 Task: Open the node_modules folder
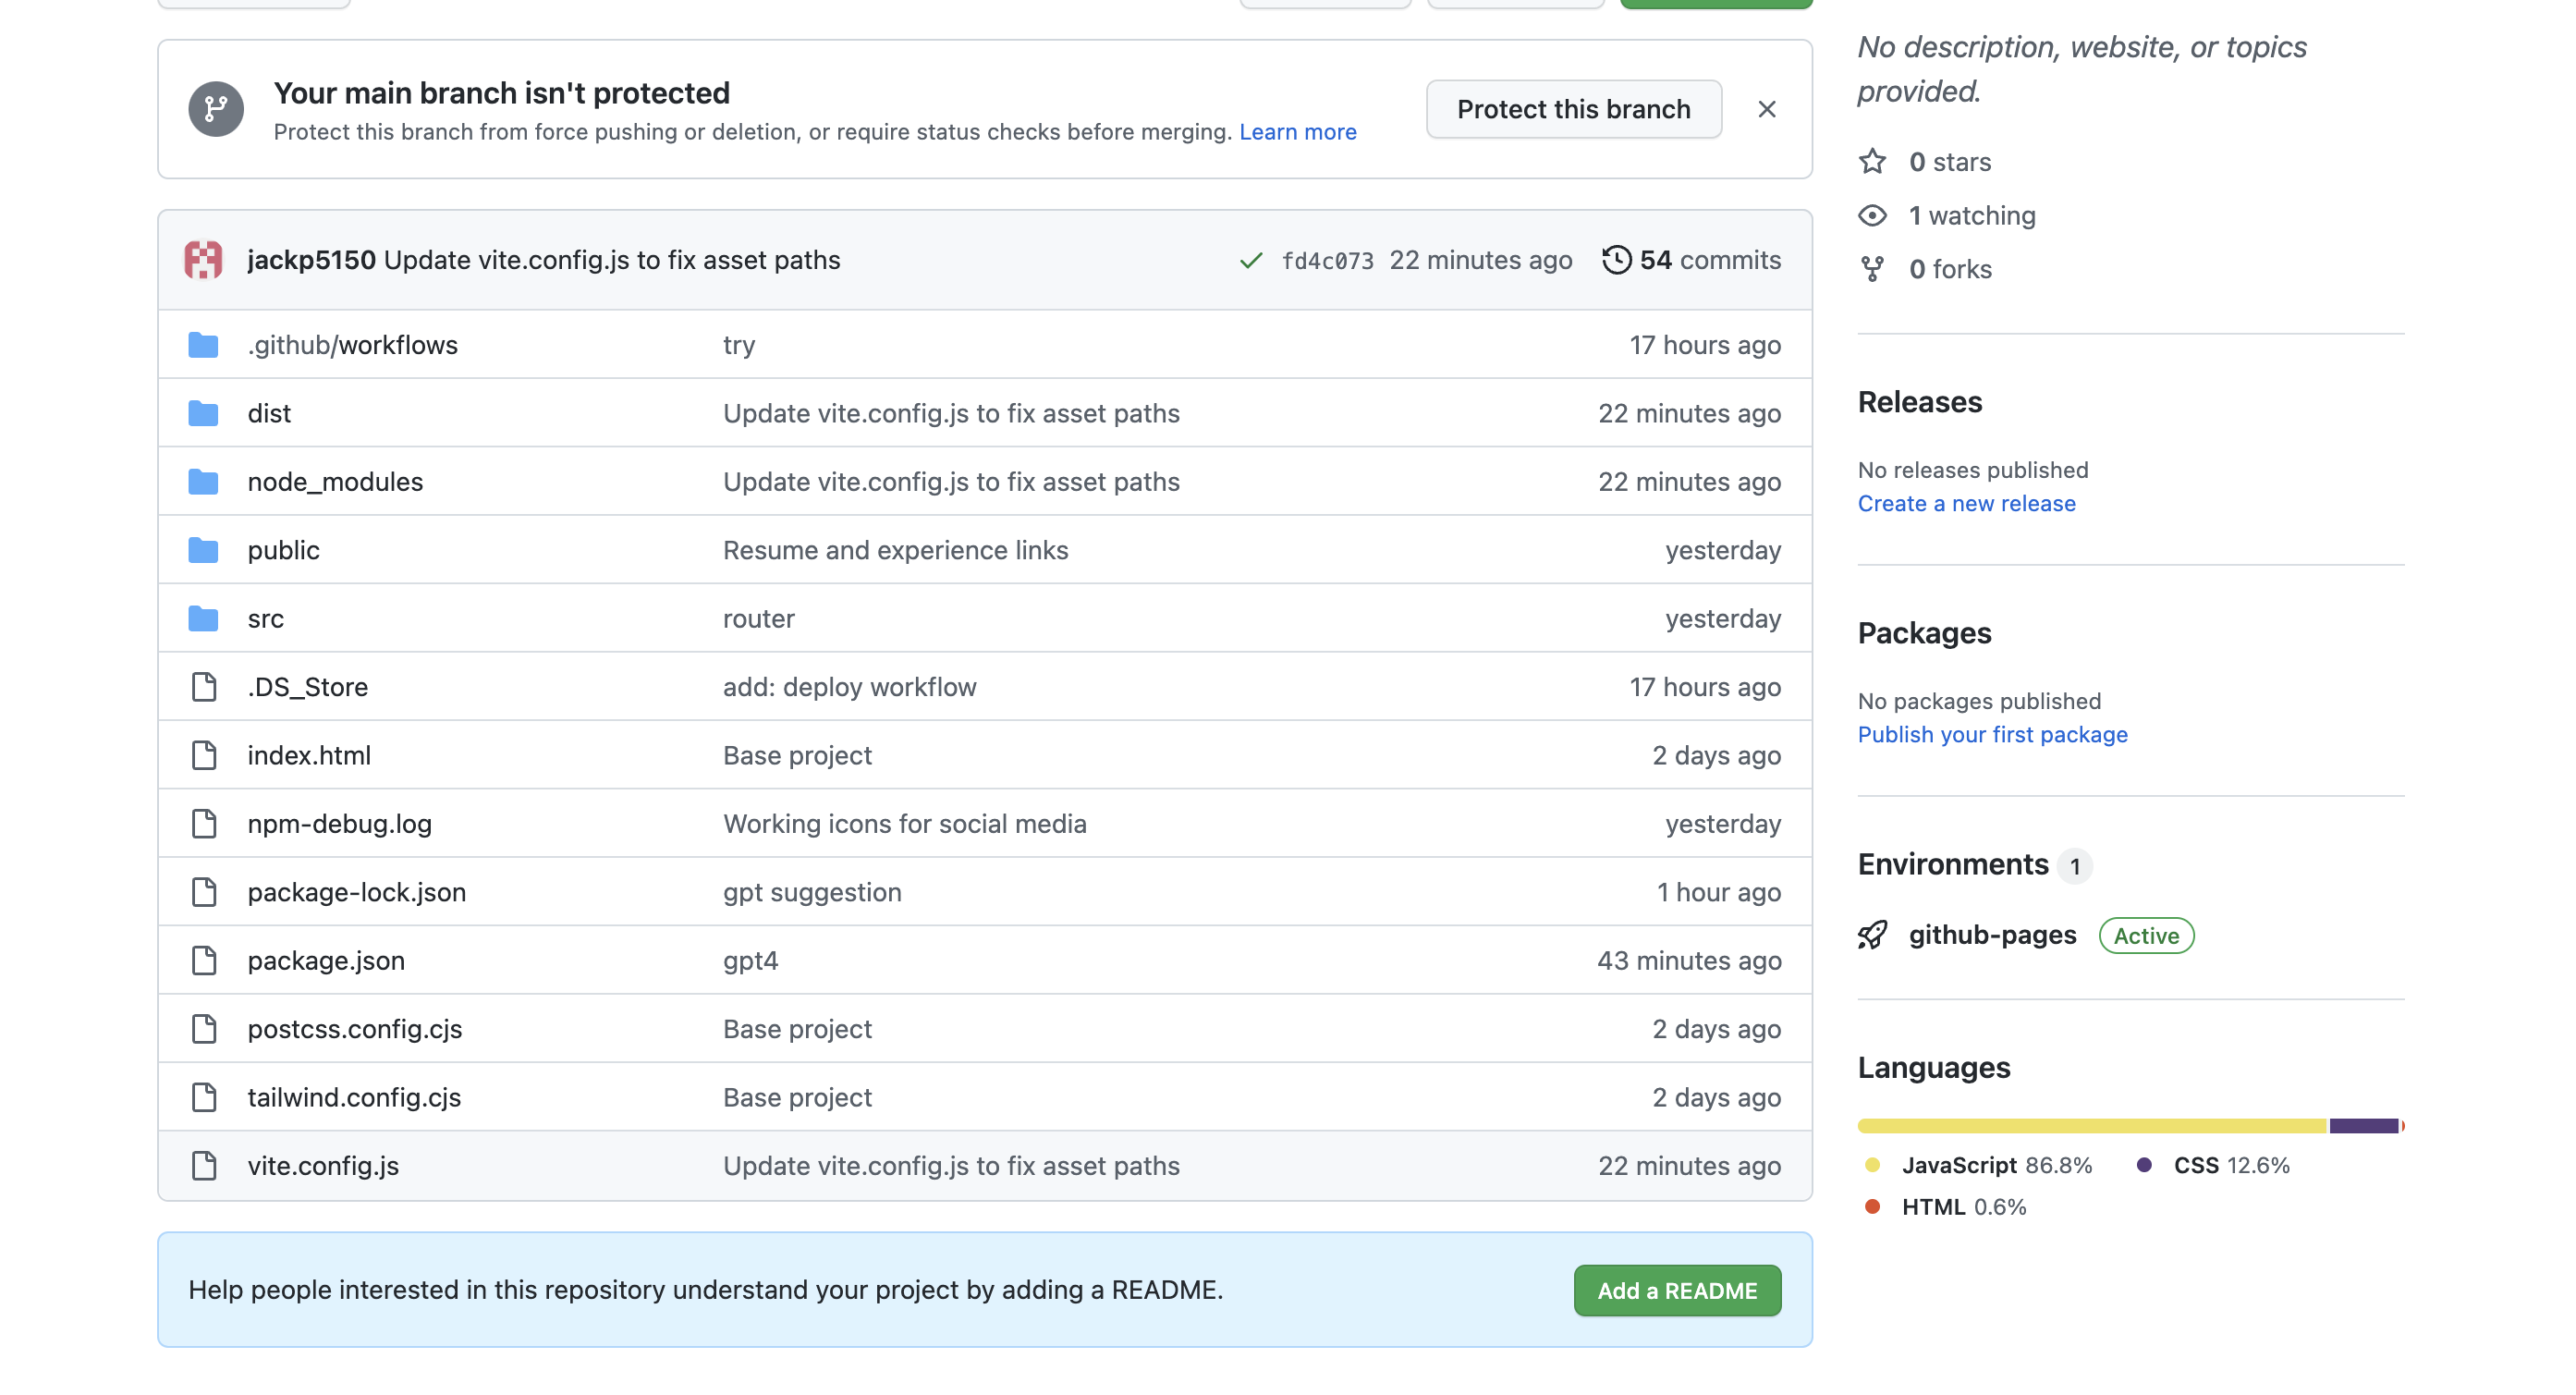335,482
